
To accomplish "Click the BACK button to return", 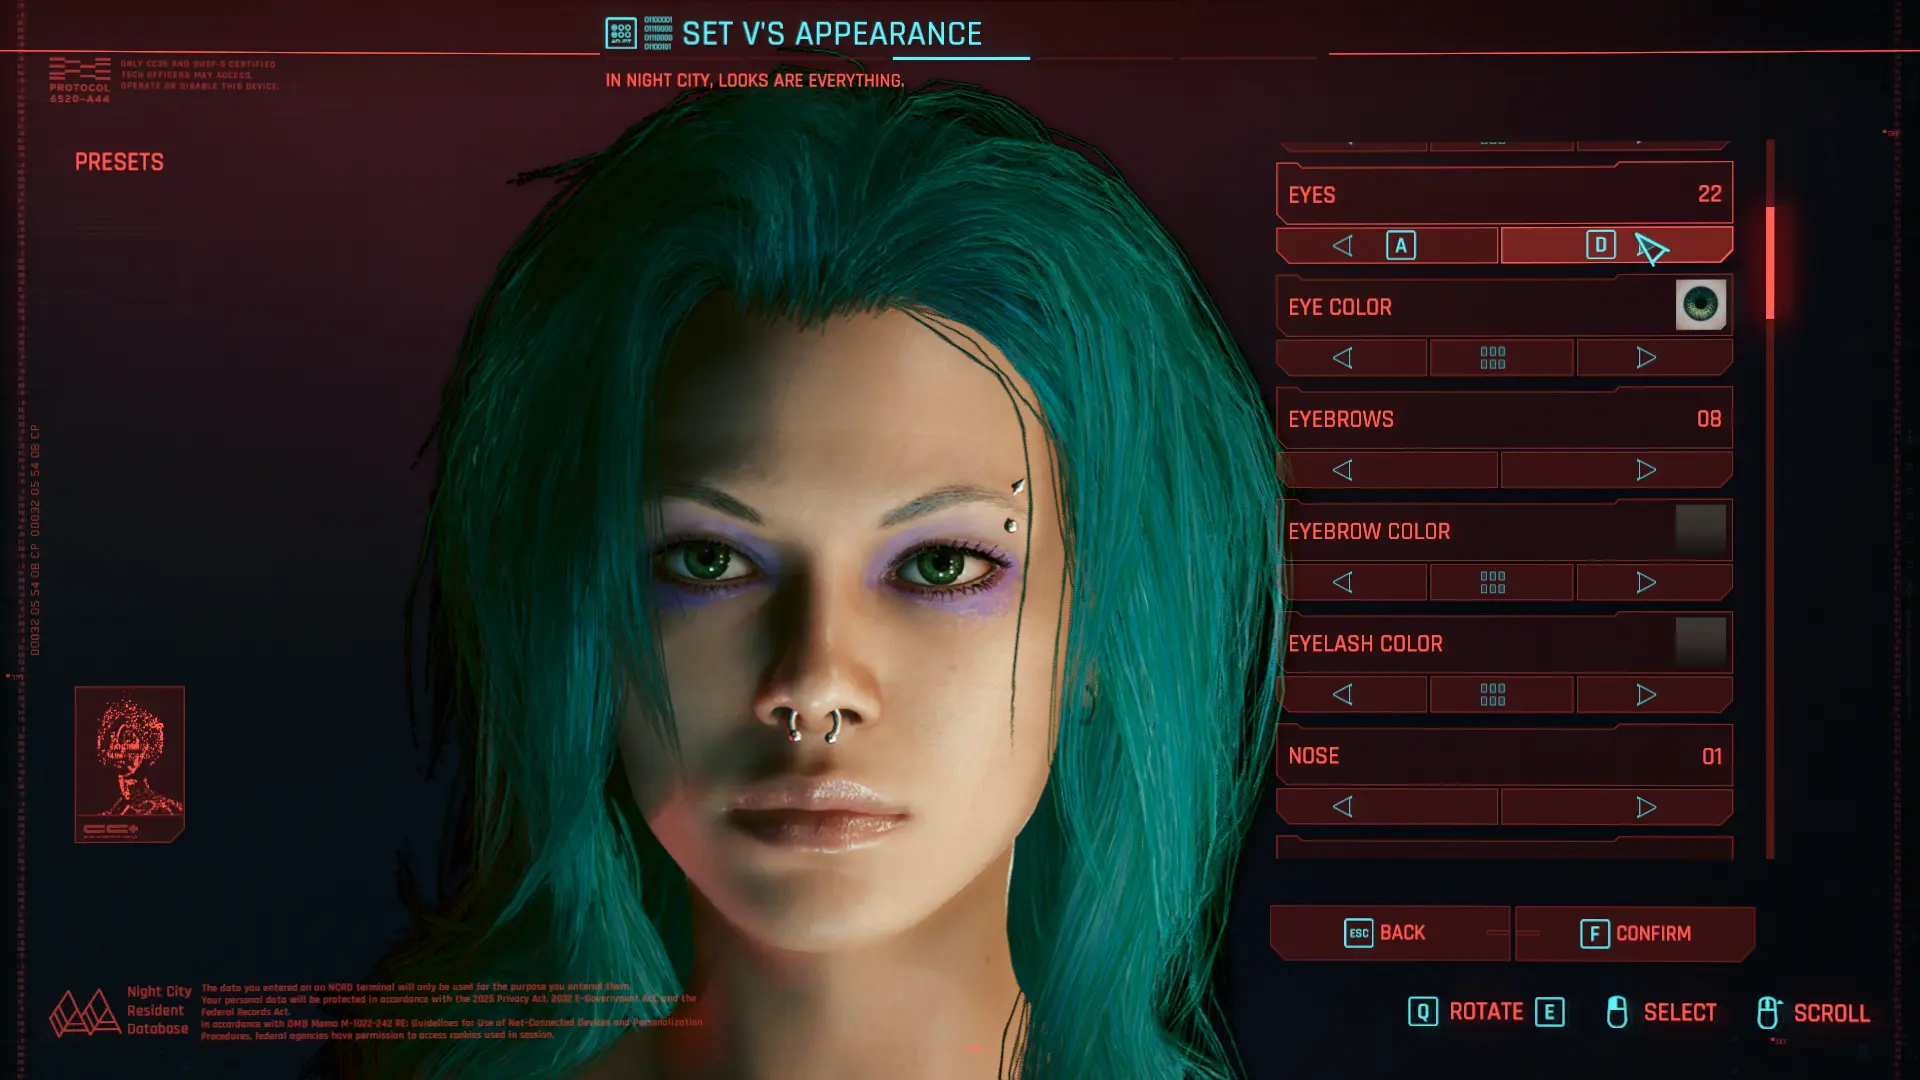I will pyautogui.click(x=1385, y=932).
